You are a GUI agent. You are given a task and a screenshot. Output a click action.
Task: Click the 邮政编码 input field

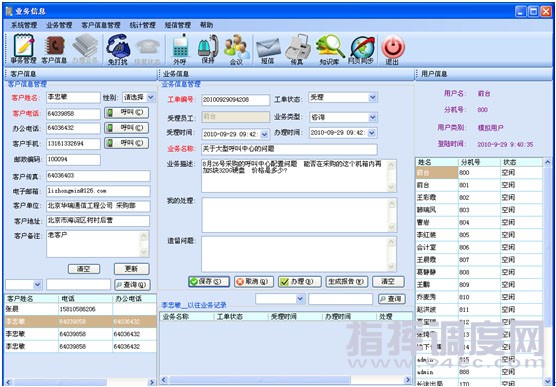click(73, 160)
